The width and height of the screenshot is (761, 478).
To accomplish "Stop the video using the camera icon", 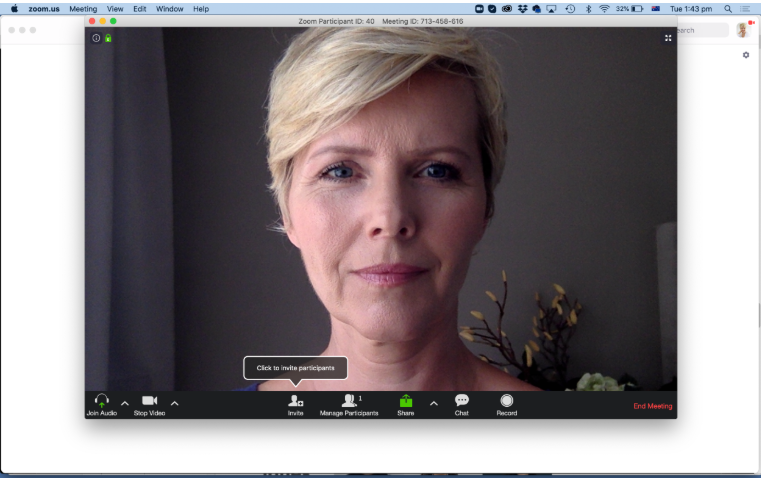I will (x=149, y=400).
